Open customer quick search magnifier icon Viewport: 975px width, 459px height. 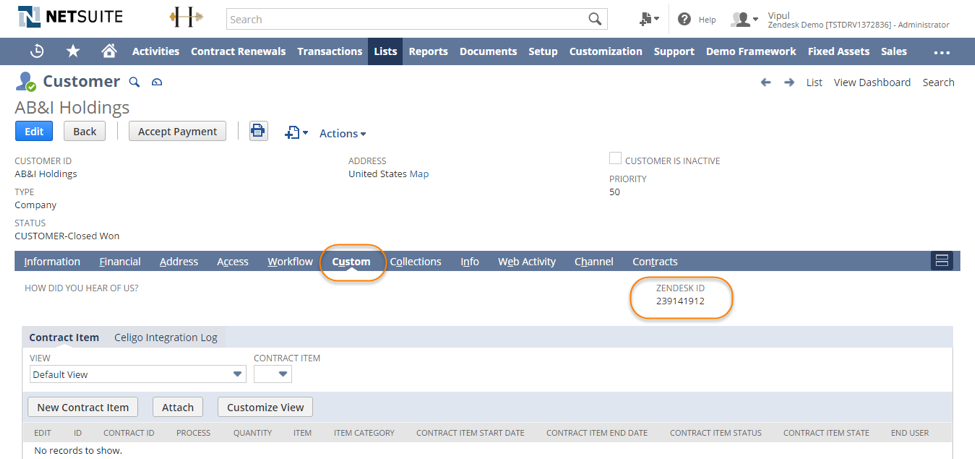(134, 82)
